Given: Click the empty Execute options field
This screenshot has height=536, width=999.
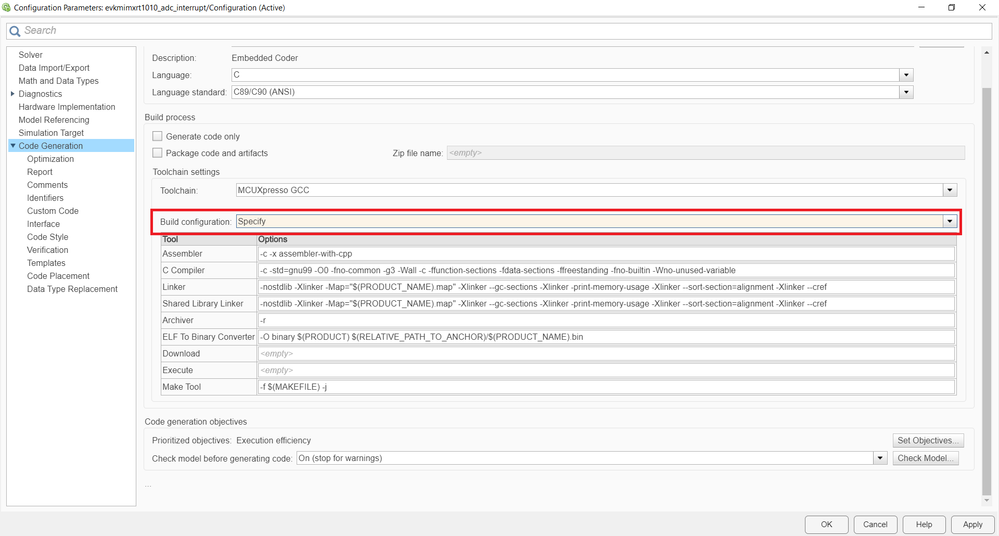Looking at the screenshot, I should pyautogui.click(x=606, y=370).
